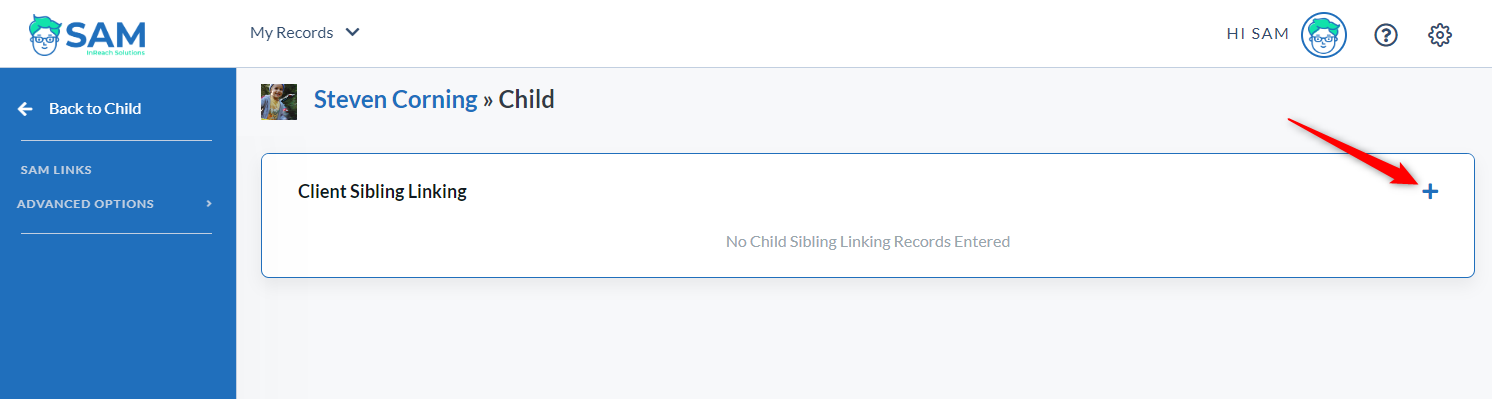Expand the My Records chevron
Viewport: 1492px width, 399px height.
point(352,32)
